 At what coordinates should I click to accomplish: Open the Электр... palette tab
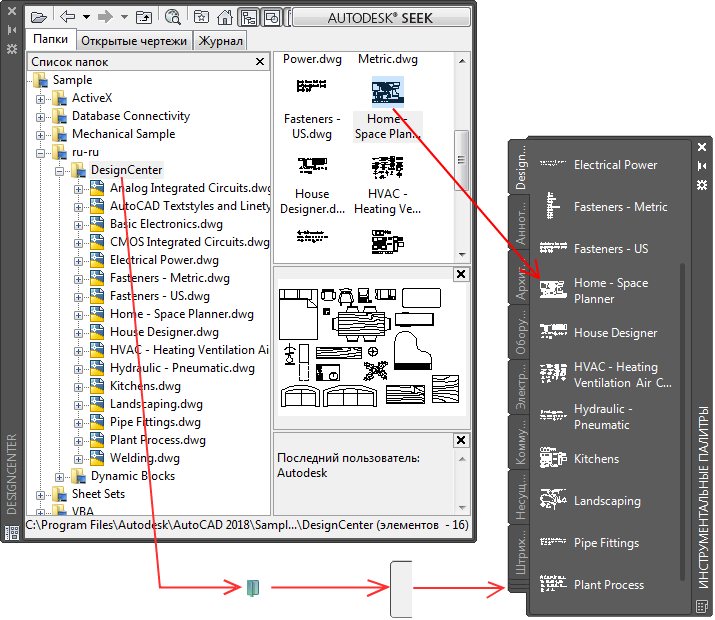(x=520, y=387)
